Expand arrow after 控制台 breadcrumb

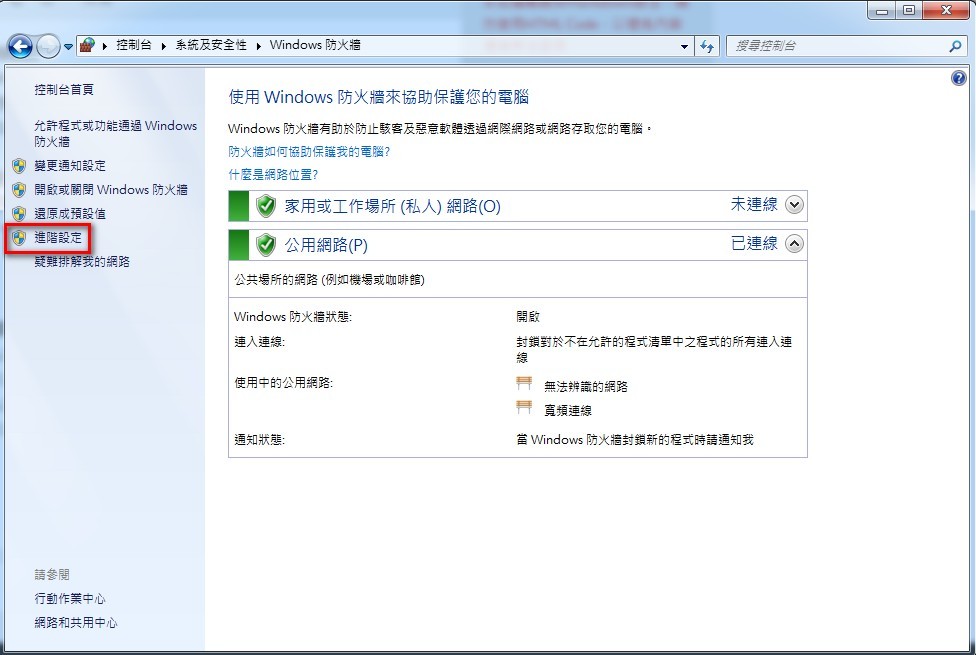[163, 45]
